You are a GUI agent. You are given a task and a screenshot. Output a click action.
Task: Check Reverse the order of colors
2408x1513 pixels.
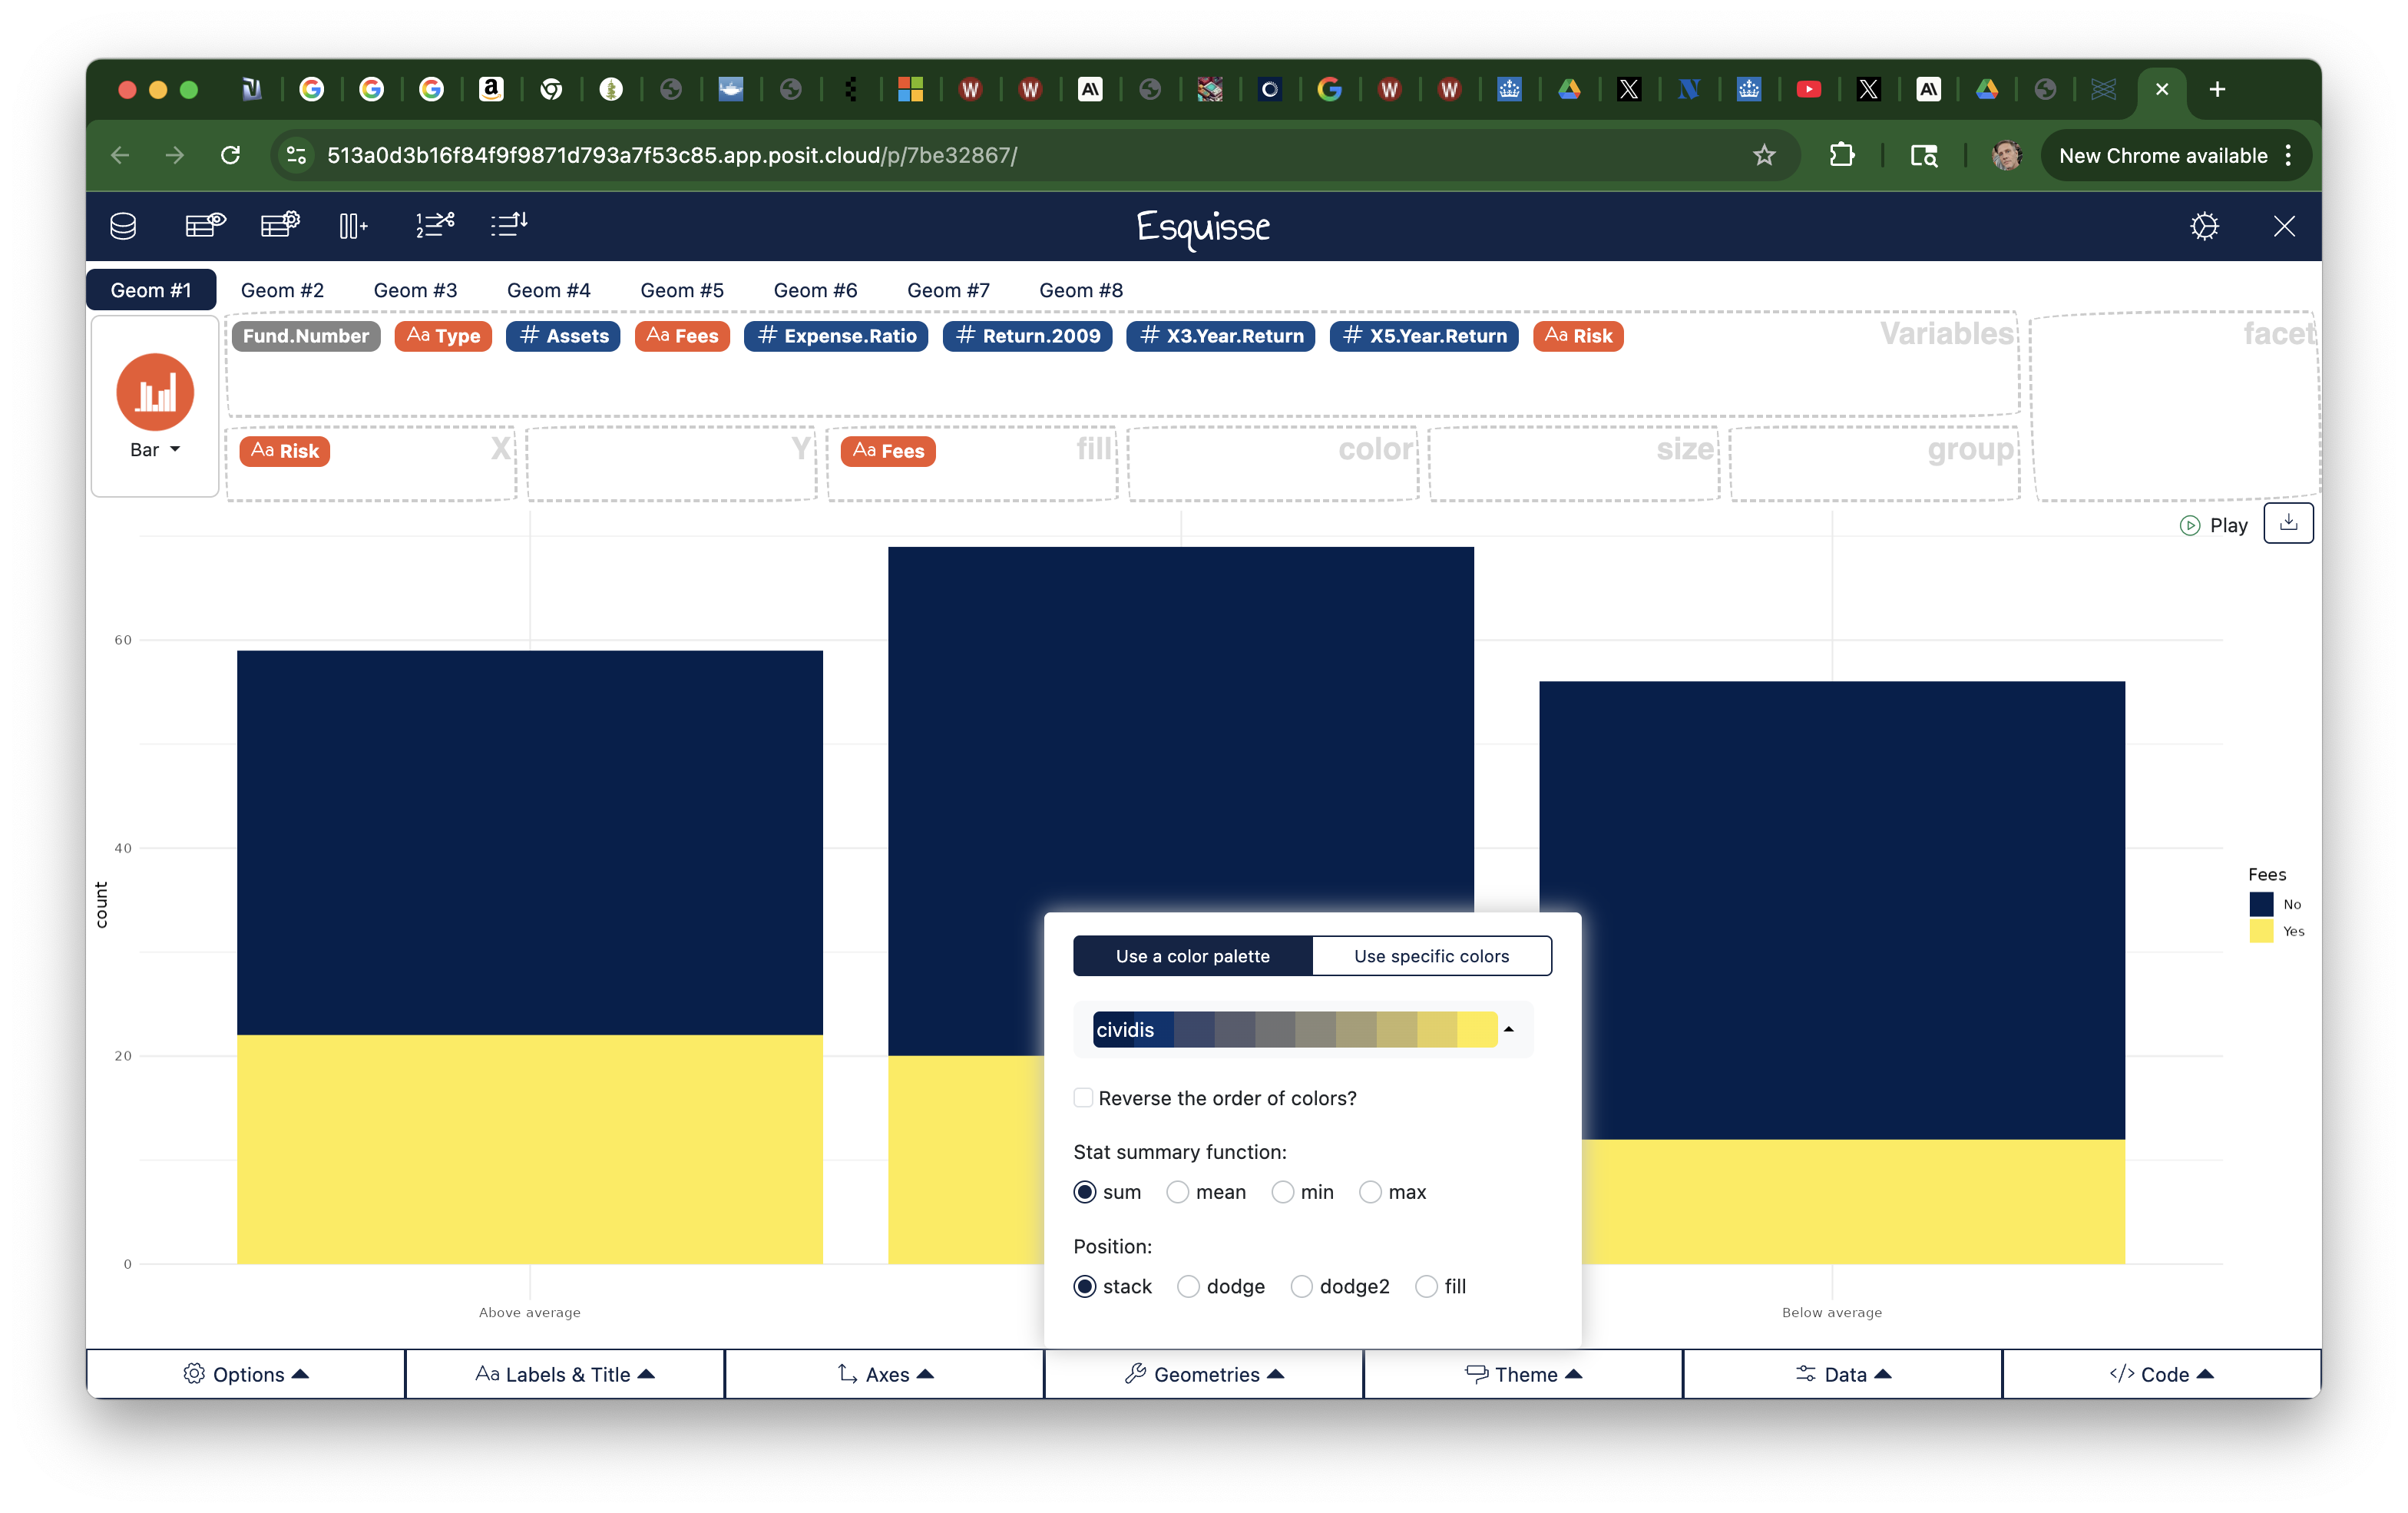coord(1083,1098)
